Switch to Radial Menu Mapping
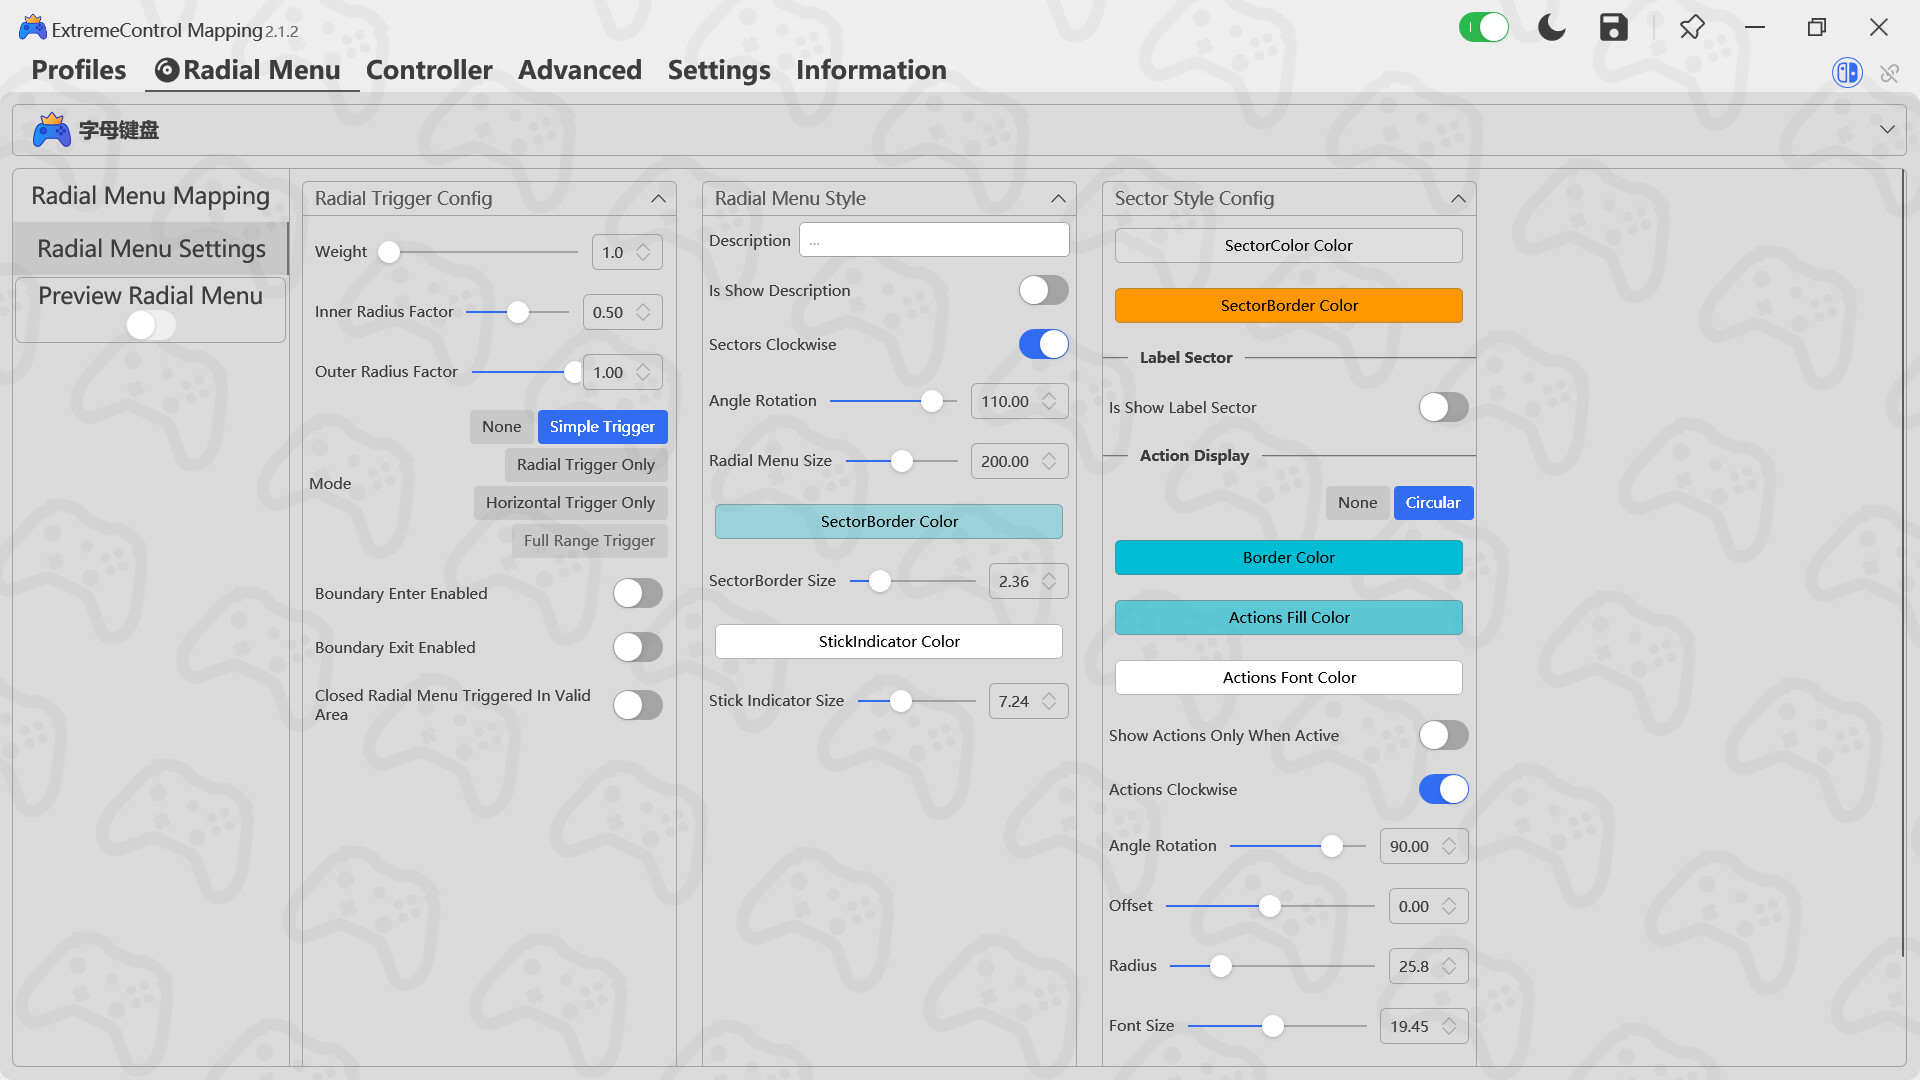Screen dimensions: 1920x1080 tap(149, 195)
